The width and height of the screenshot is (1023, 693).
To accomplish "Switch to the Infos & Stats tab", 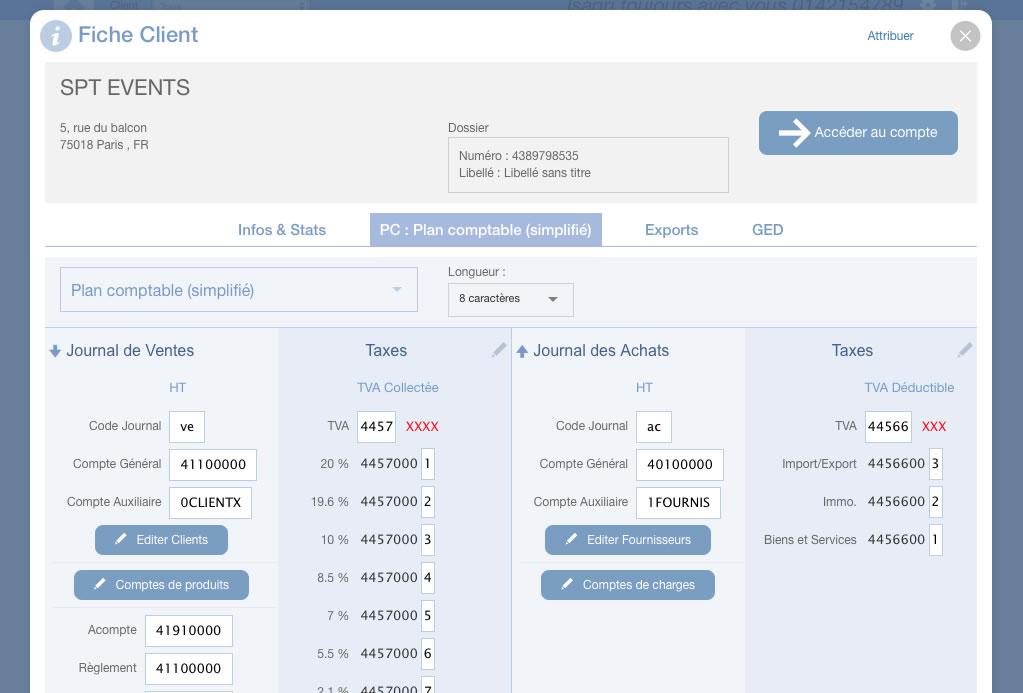I will 282,230.
